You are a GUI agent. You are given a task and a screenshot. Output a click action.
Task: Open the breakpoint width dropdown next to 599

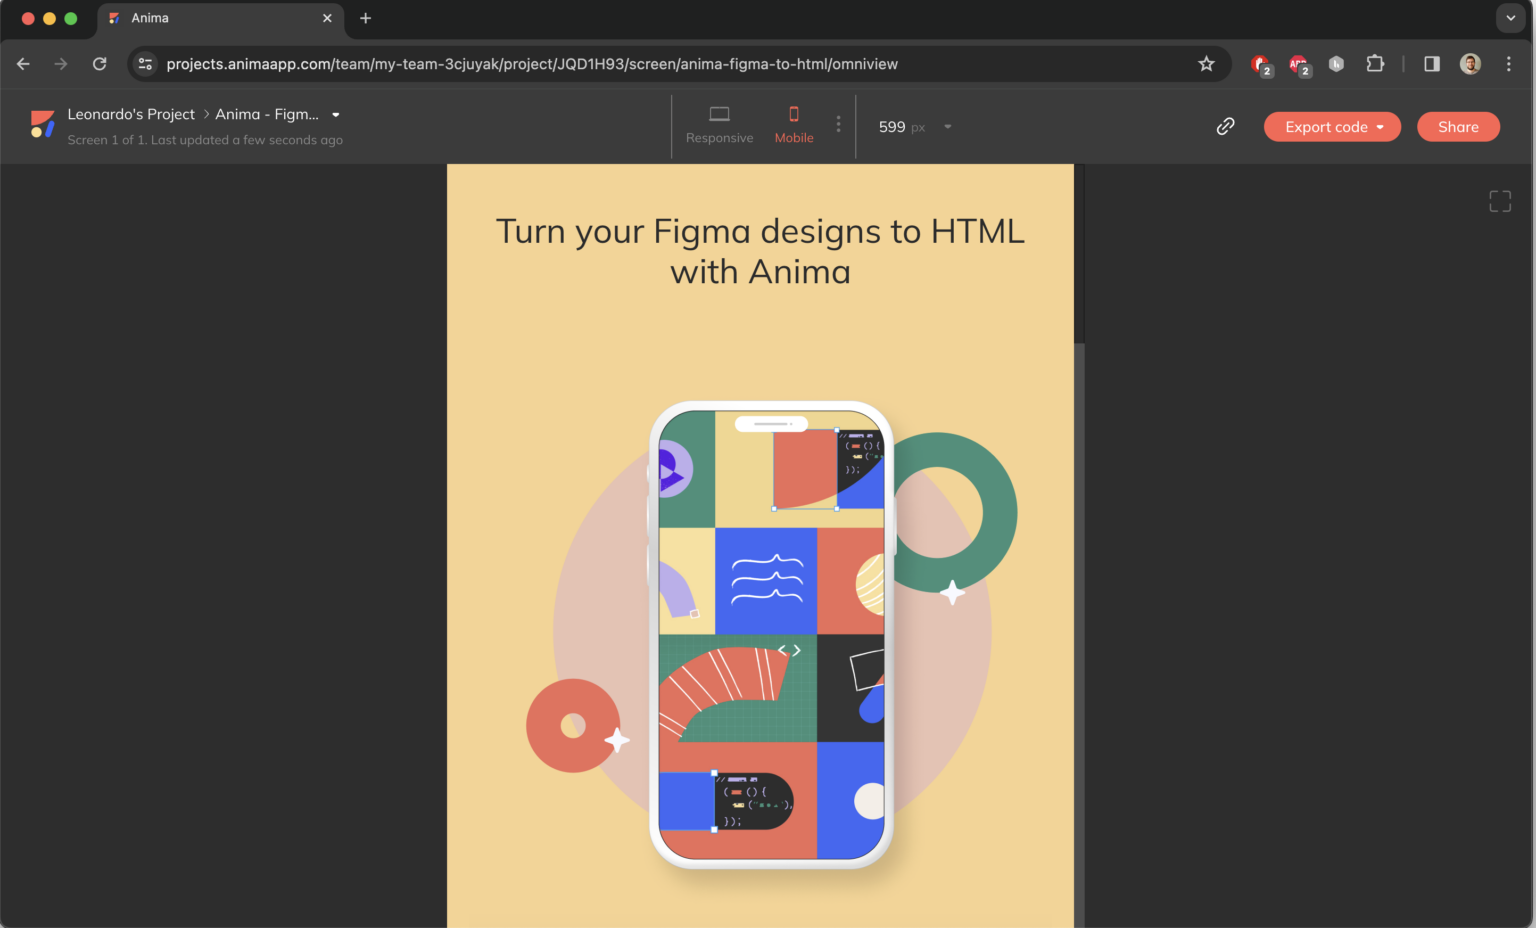coord(946,126)
